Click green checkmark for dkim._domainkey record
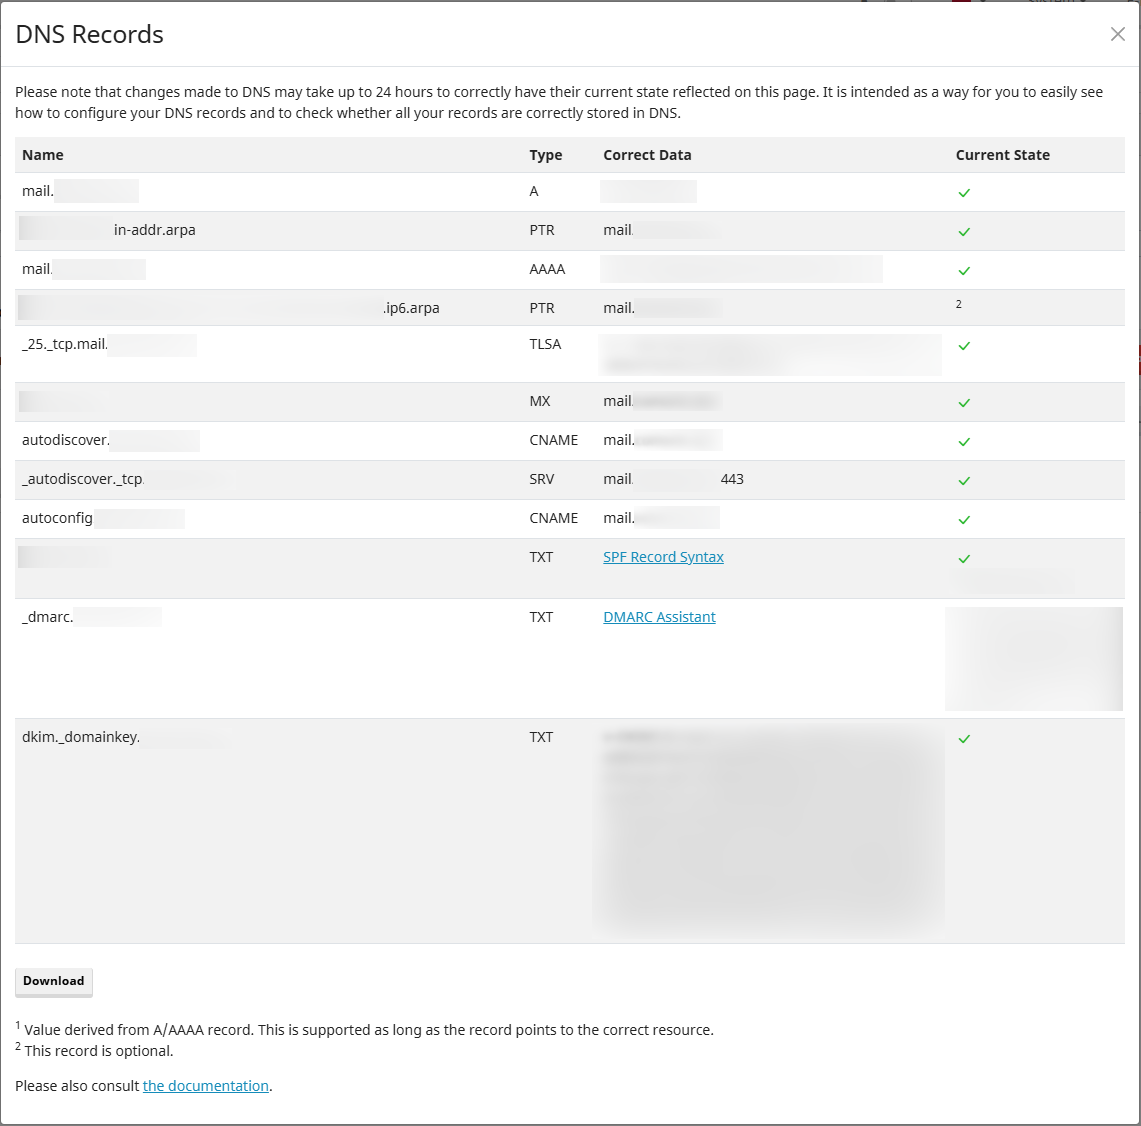1141x1126 pixels. 964,739
